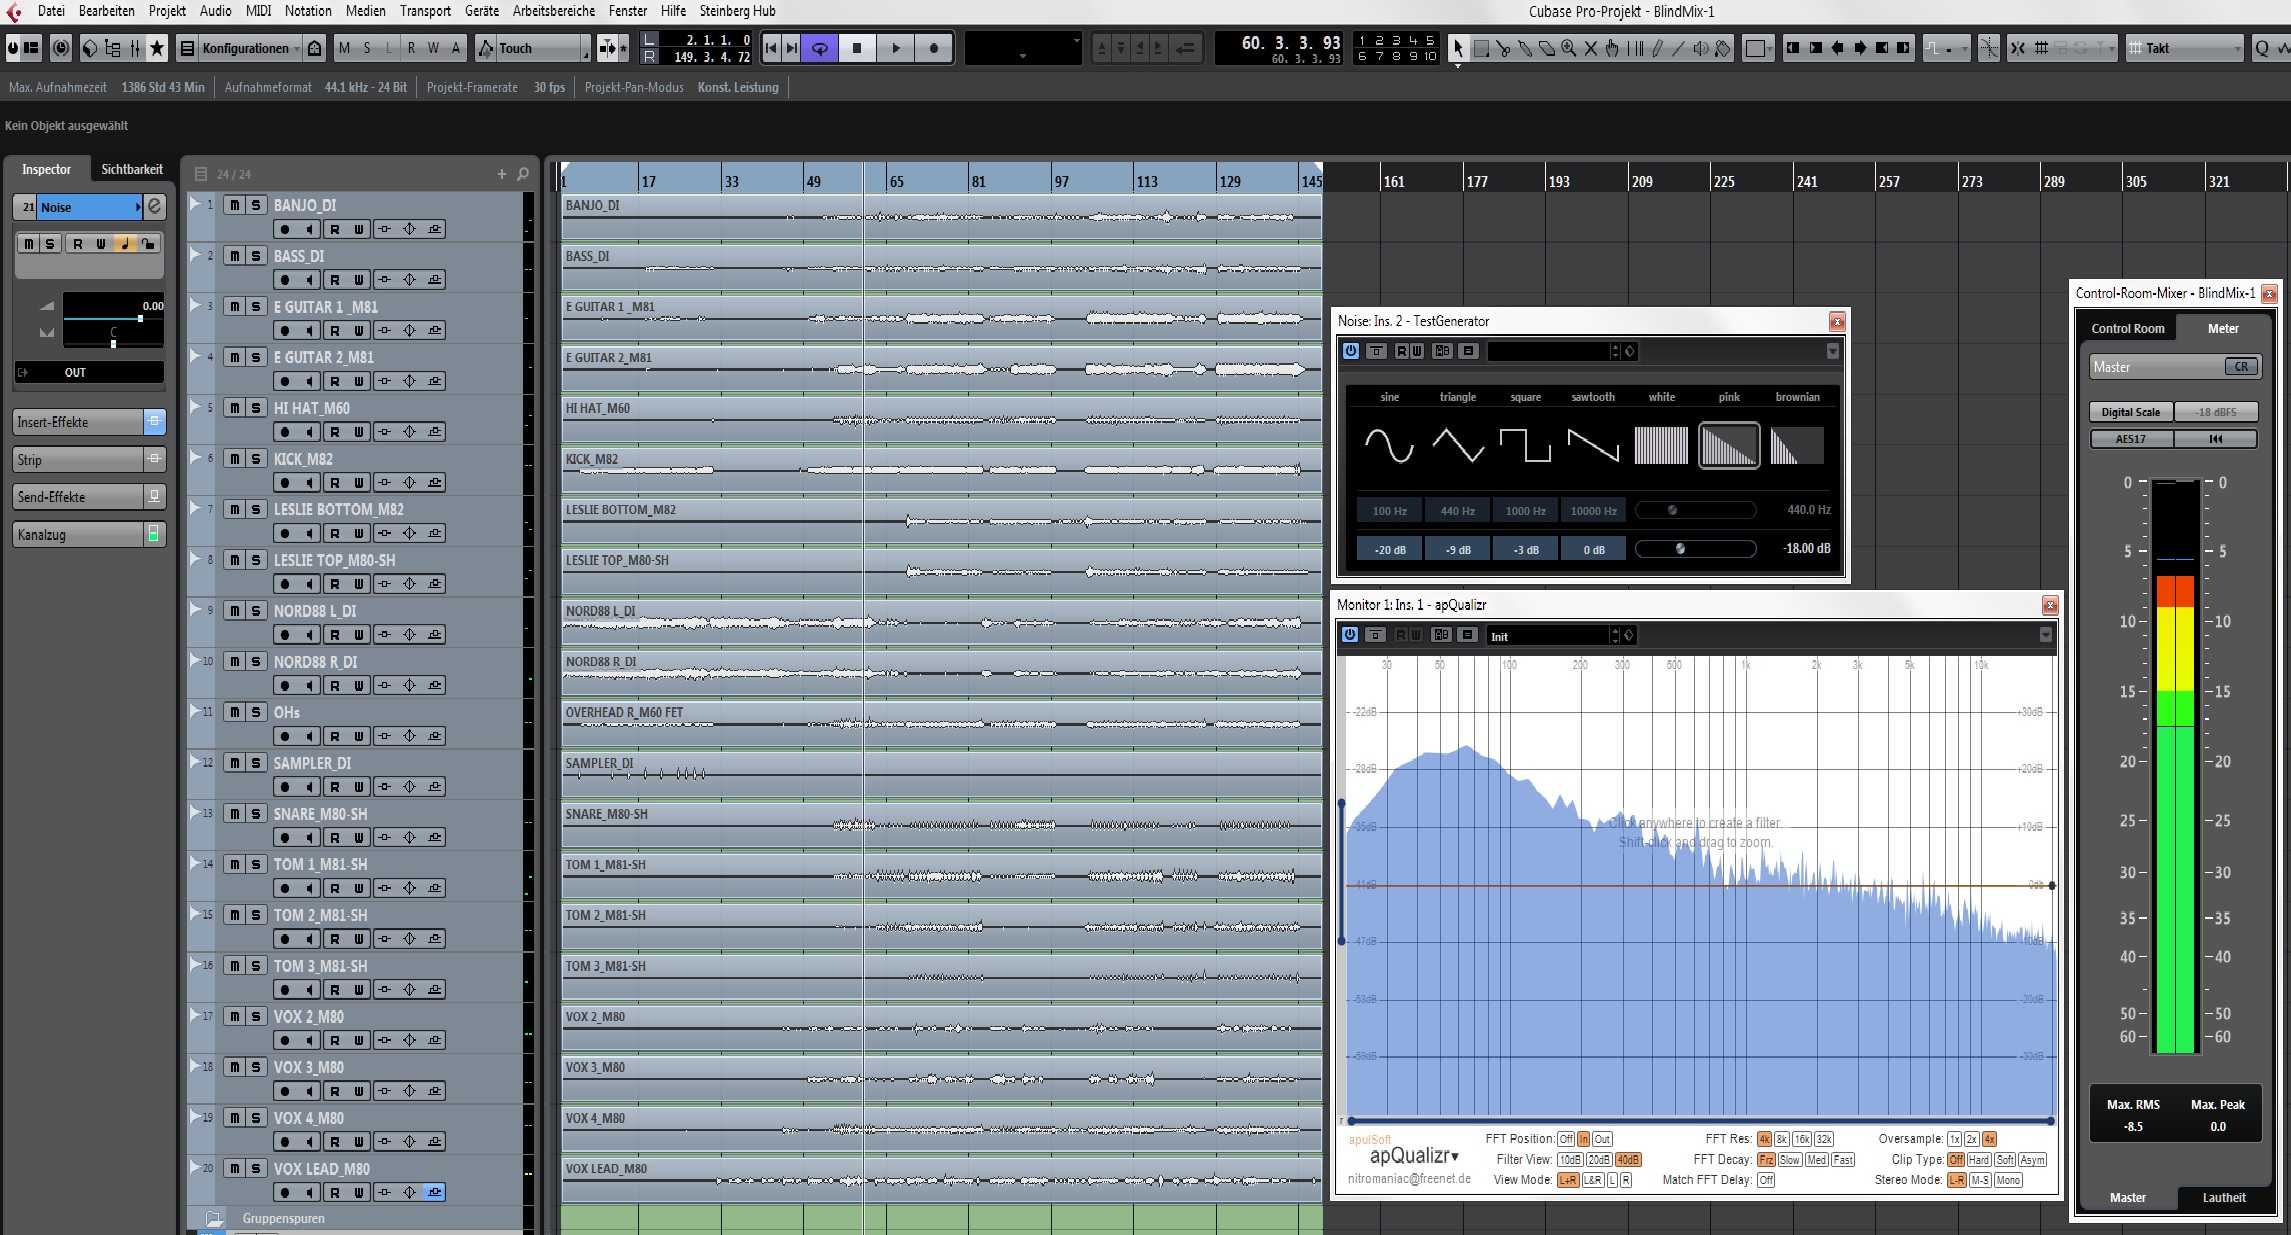Select the Draw pencil tool
This screenshot has height=1235, width=2291.
pos(1657,48)
